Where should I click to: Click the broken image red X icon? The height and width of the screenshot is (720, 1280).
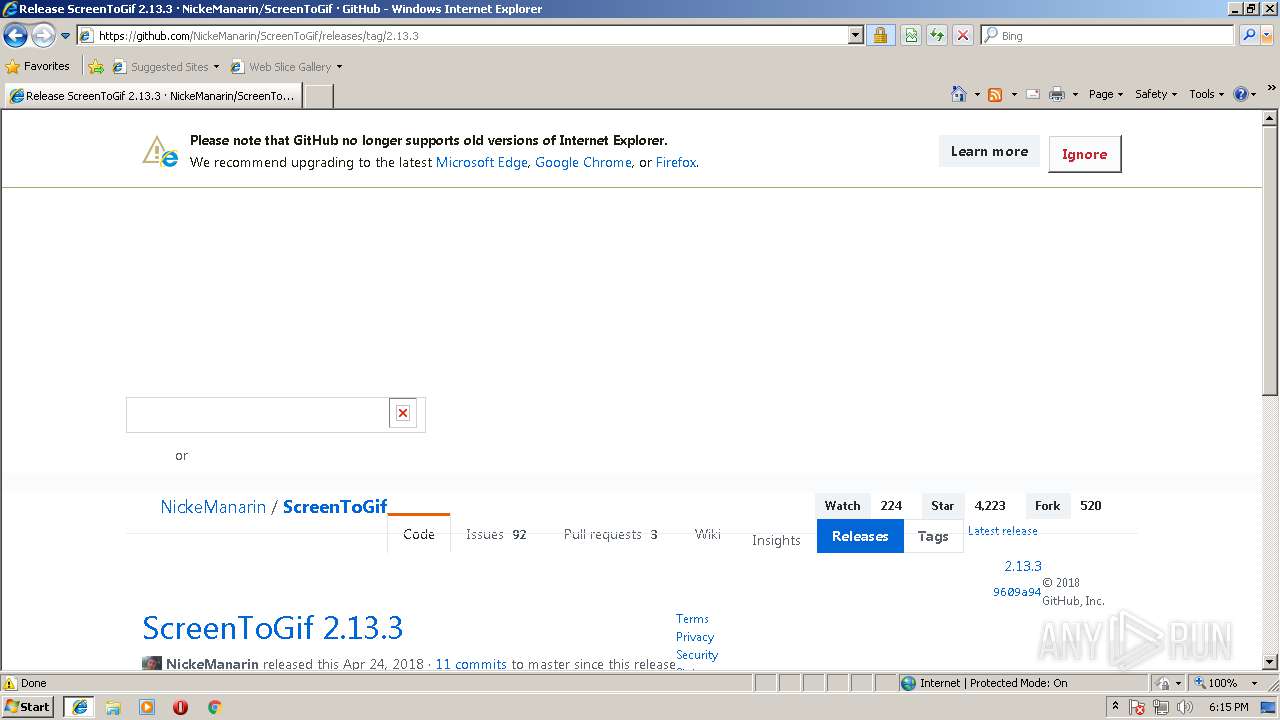(403, 413)
